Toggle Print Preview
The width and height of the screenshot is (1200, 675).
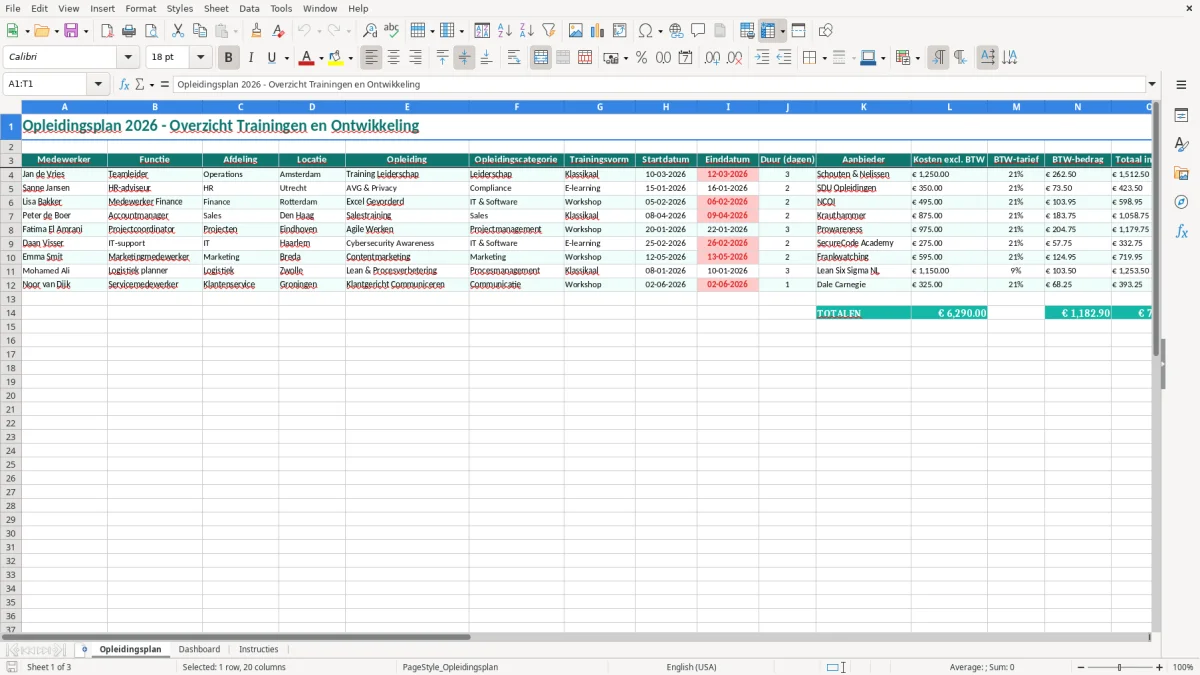(x=151, y=31)
